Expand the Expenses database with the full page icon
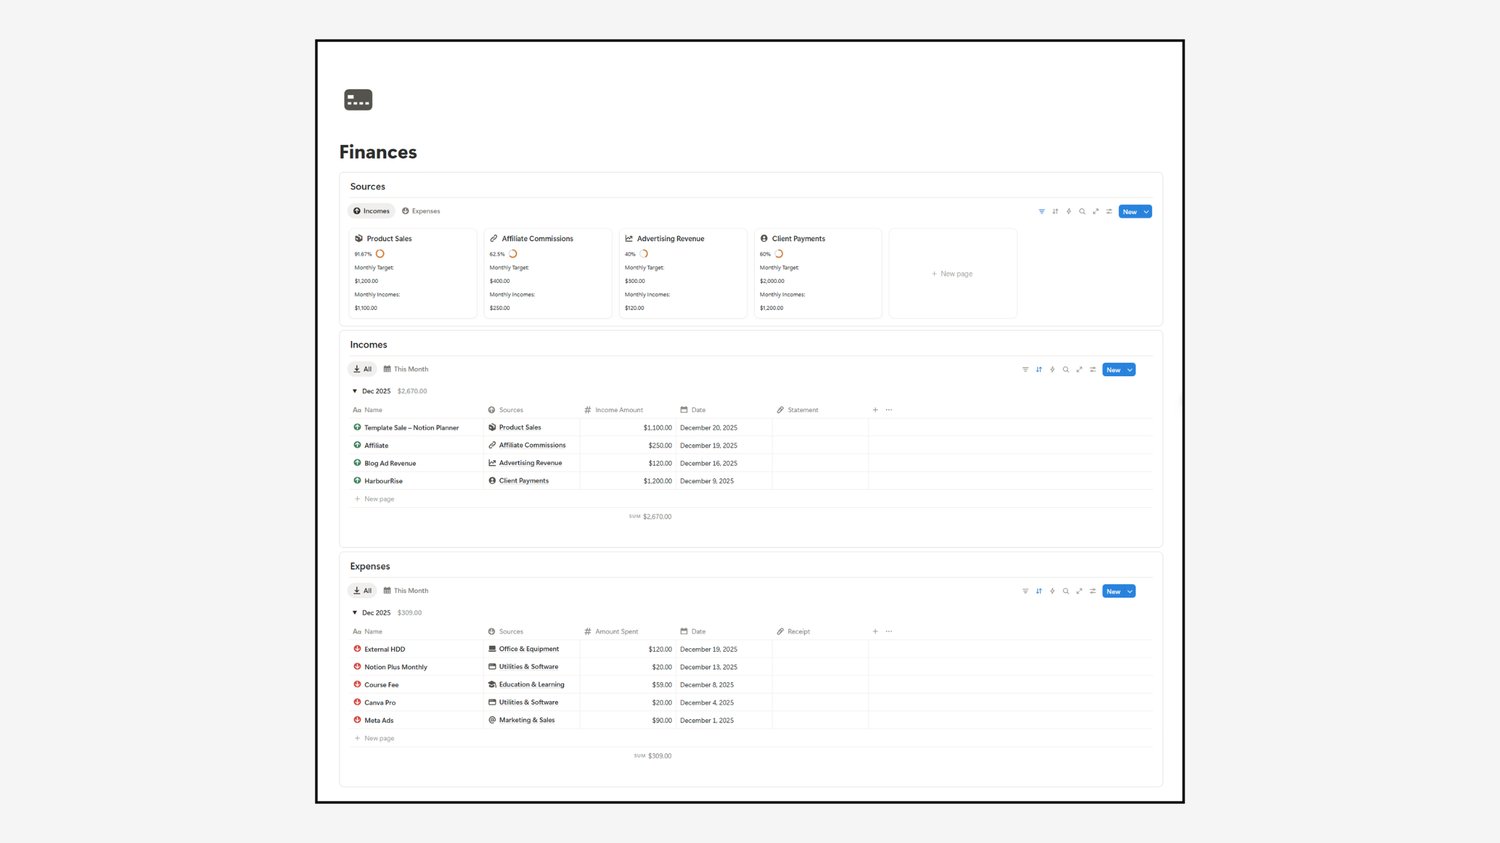Viewport: 1500px width, 843px height. click(1079, 591)
